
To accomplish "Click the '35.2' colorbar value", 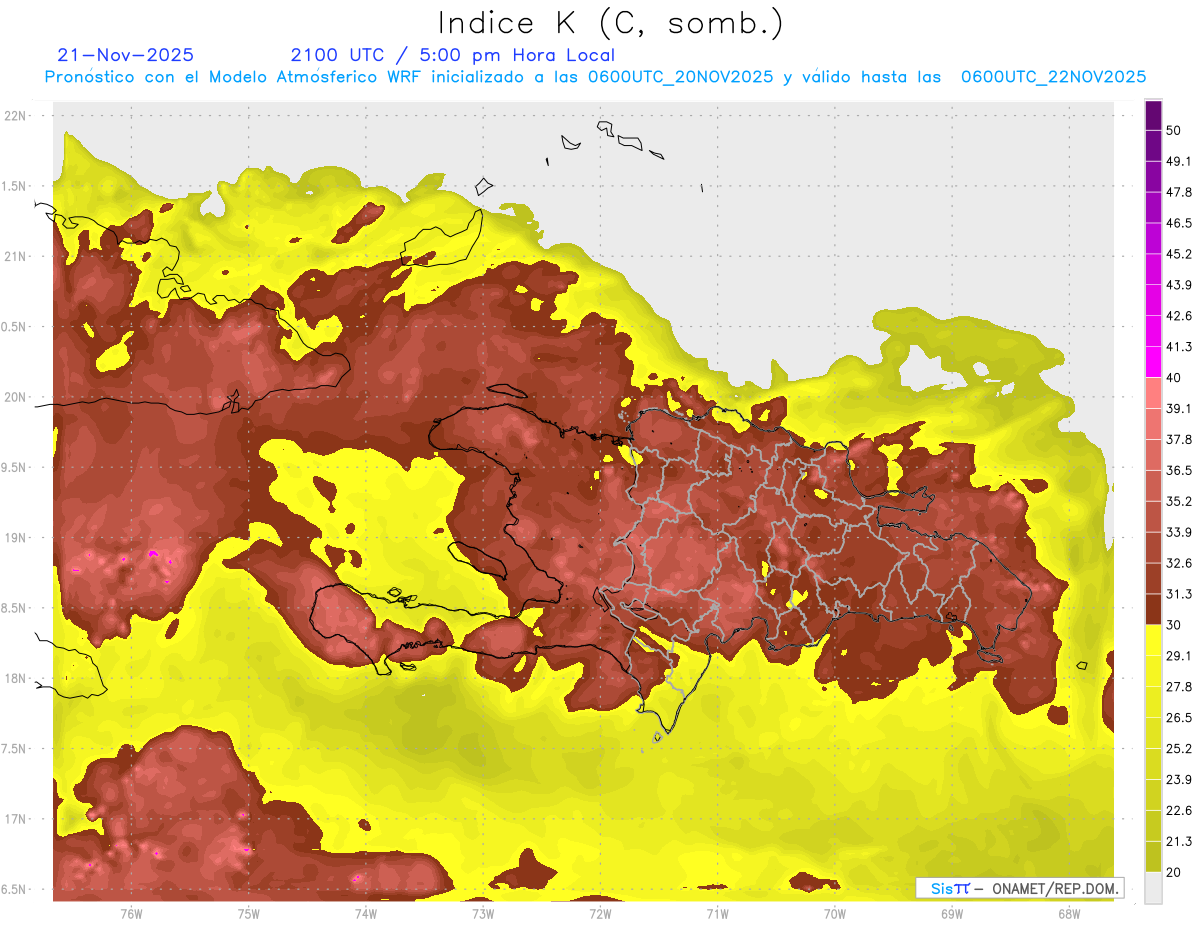I will click(1179, 501).
